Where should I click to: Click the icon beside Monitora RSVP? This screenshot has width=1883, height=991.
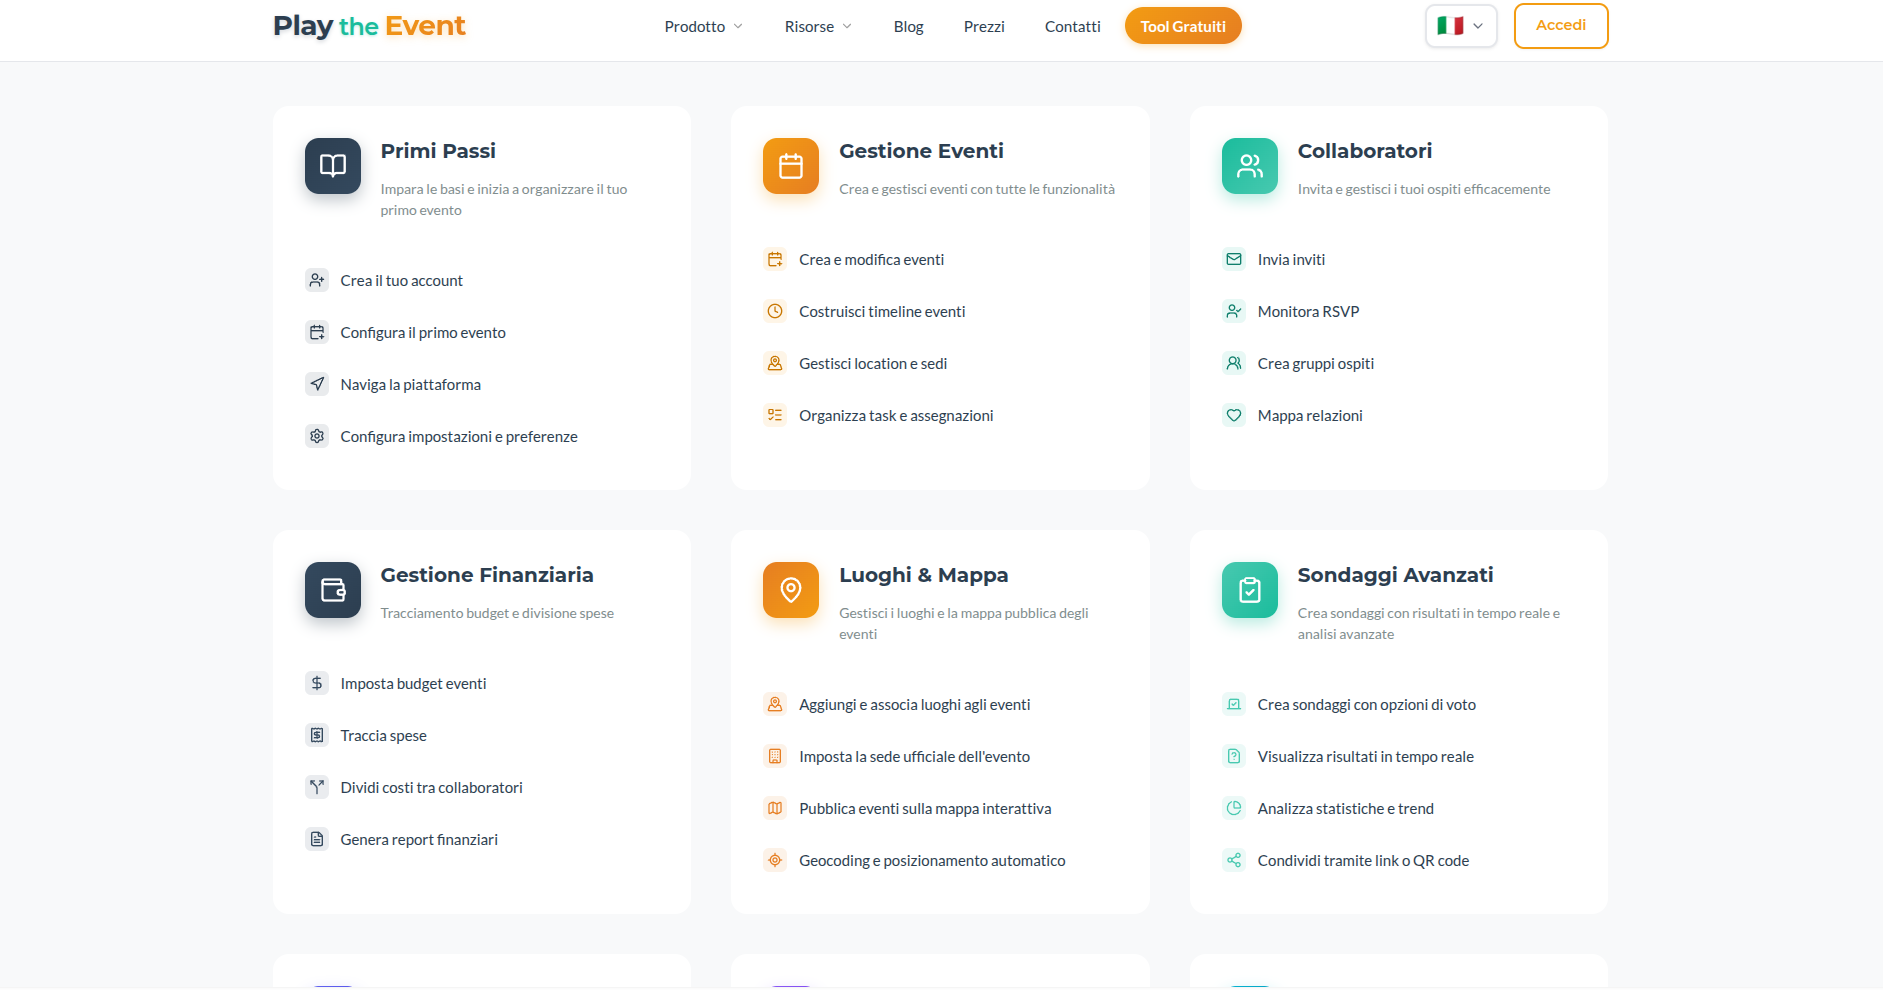[1234, 311]
